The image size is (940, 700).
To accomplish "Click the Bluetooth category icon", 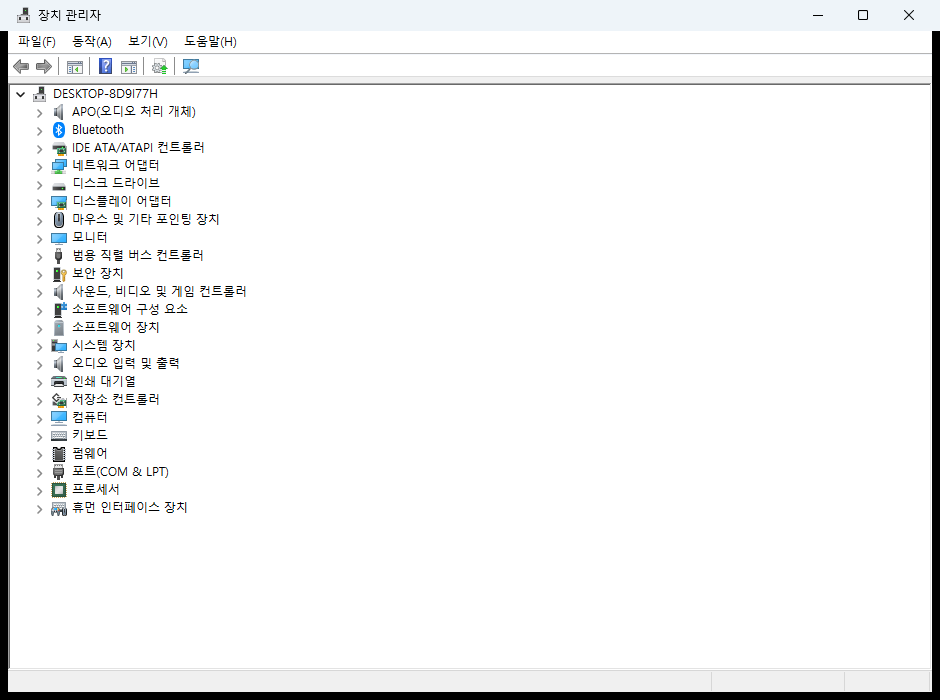I will [x=59, y=130].
